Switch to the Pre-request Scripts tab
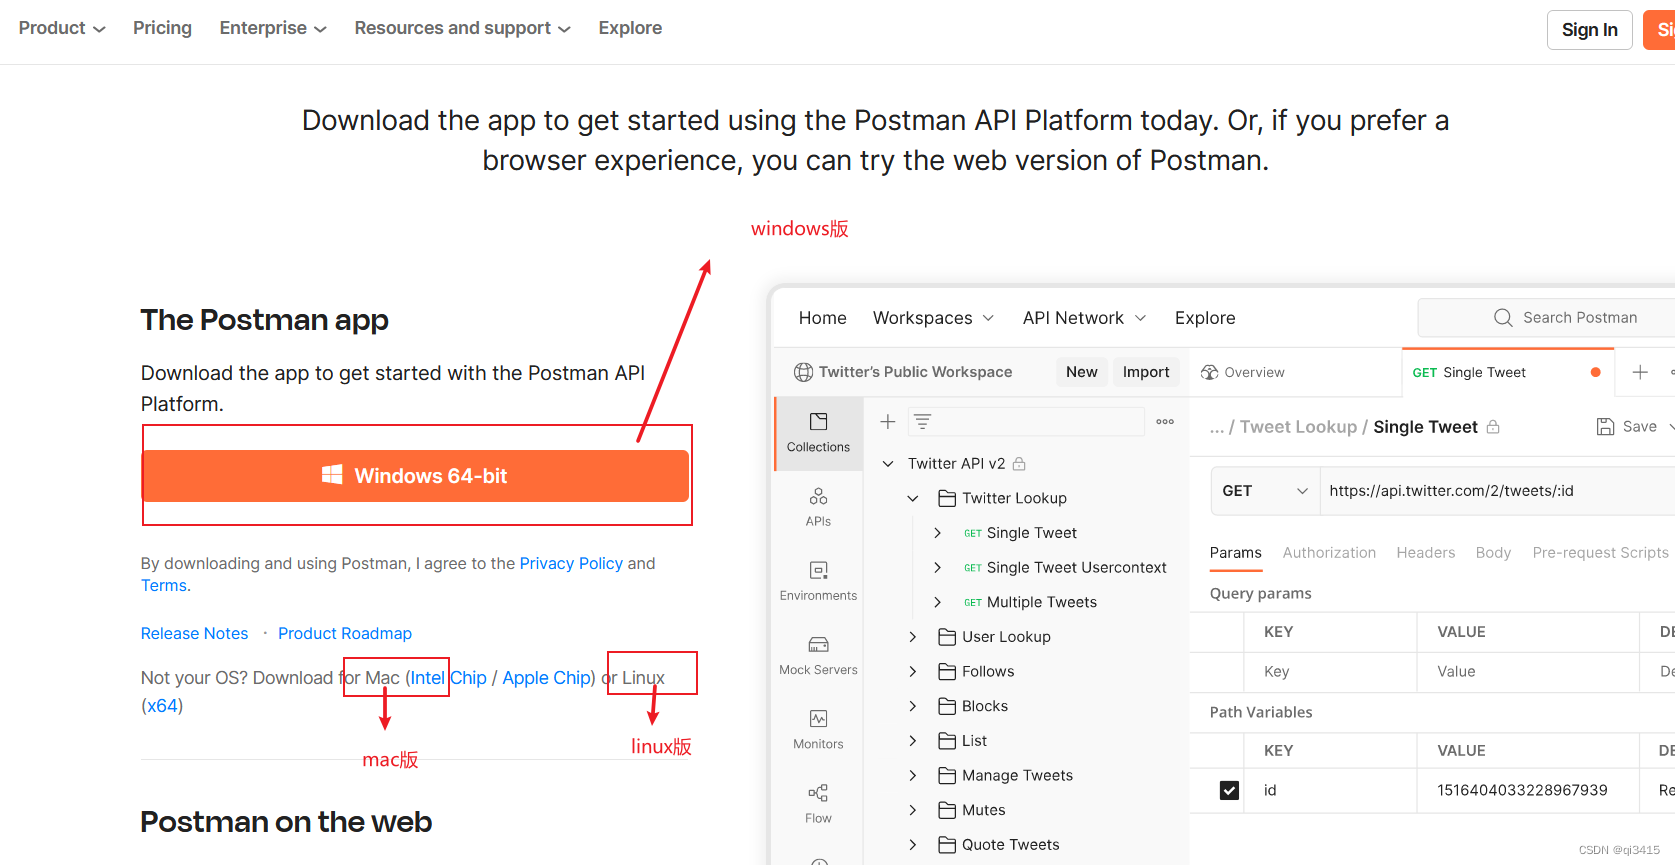Image resolution: width=1675 pixels, height=865 pixels. 1600,553
